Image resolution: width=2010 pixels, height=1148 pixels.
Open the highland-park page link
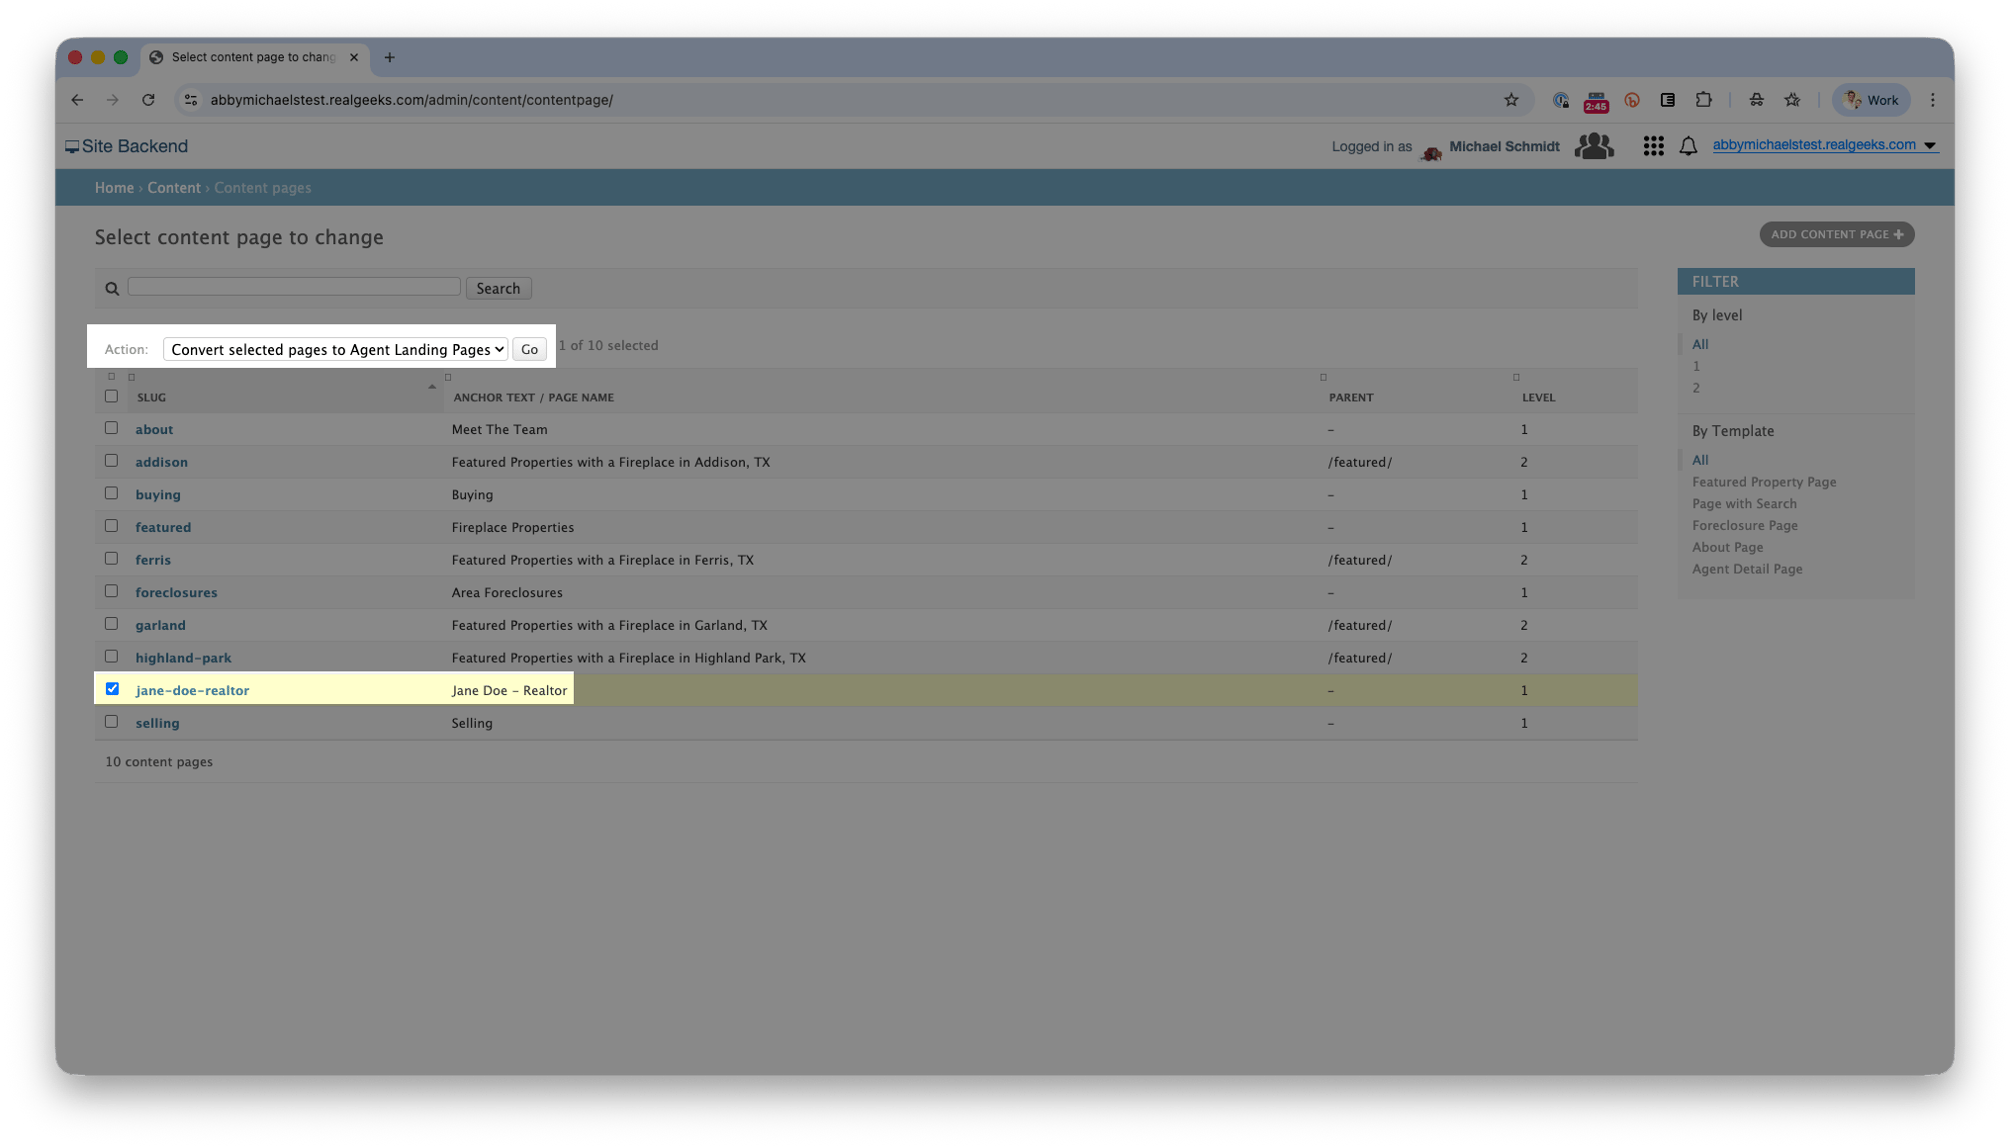tap(183, 658)
